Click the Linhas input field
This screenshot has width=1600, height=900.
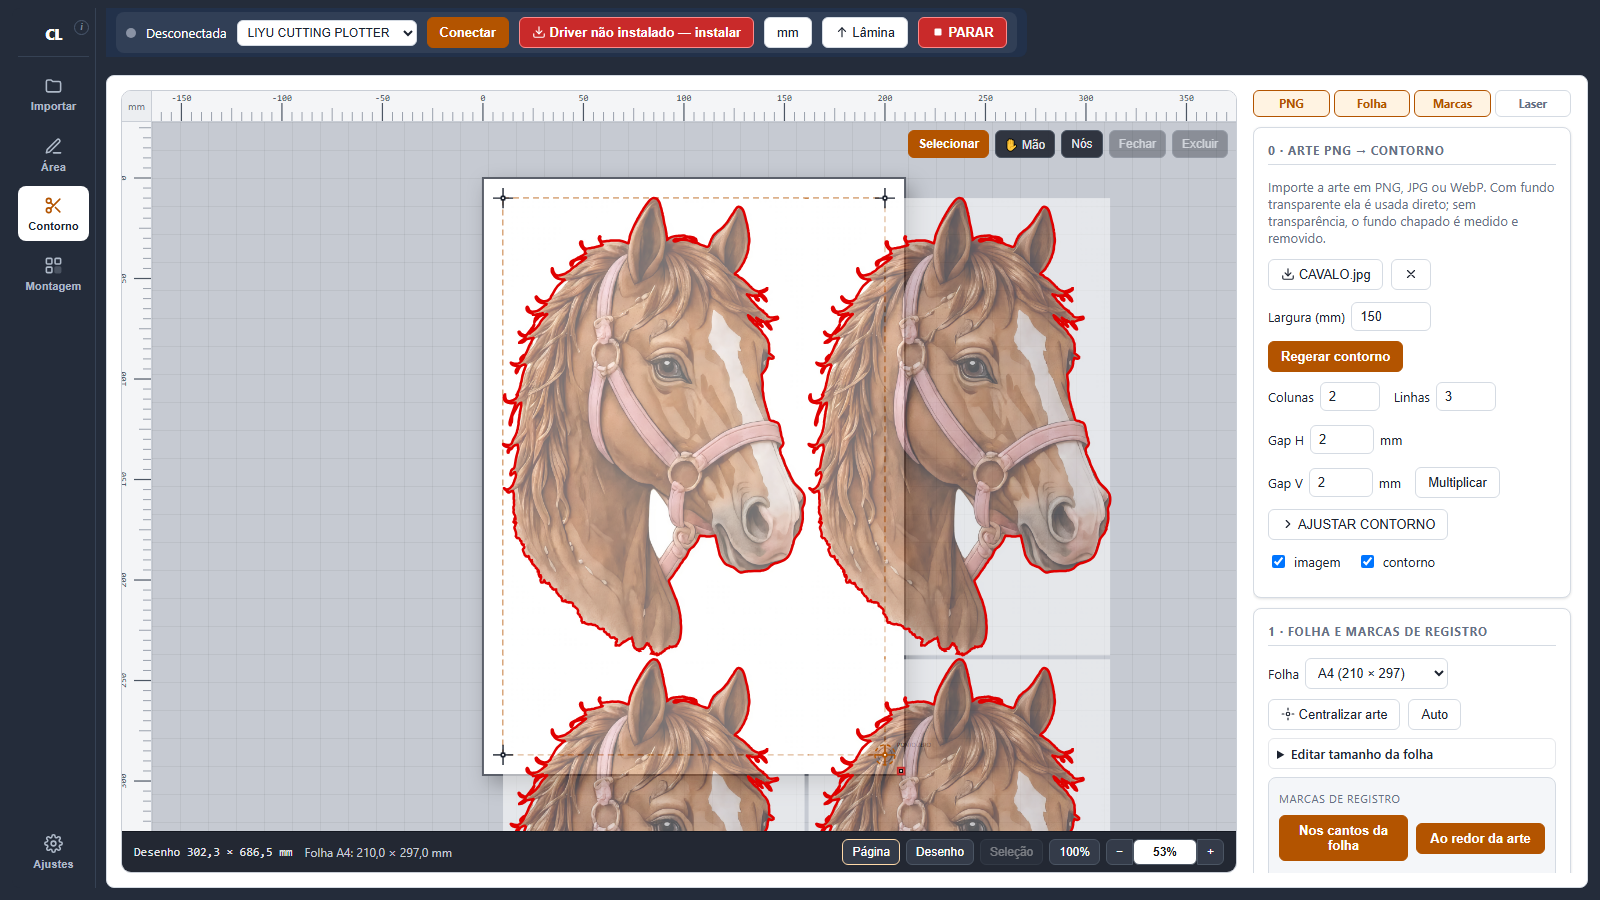click(1465, 396)
